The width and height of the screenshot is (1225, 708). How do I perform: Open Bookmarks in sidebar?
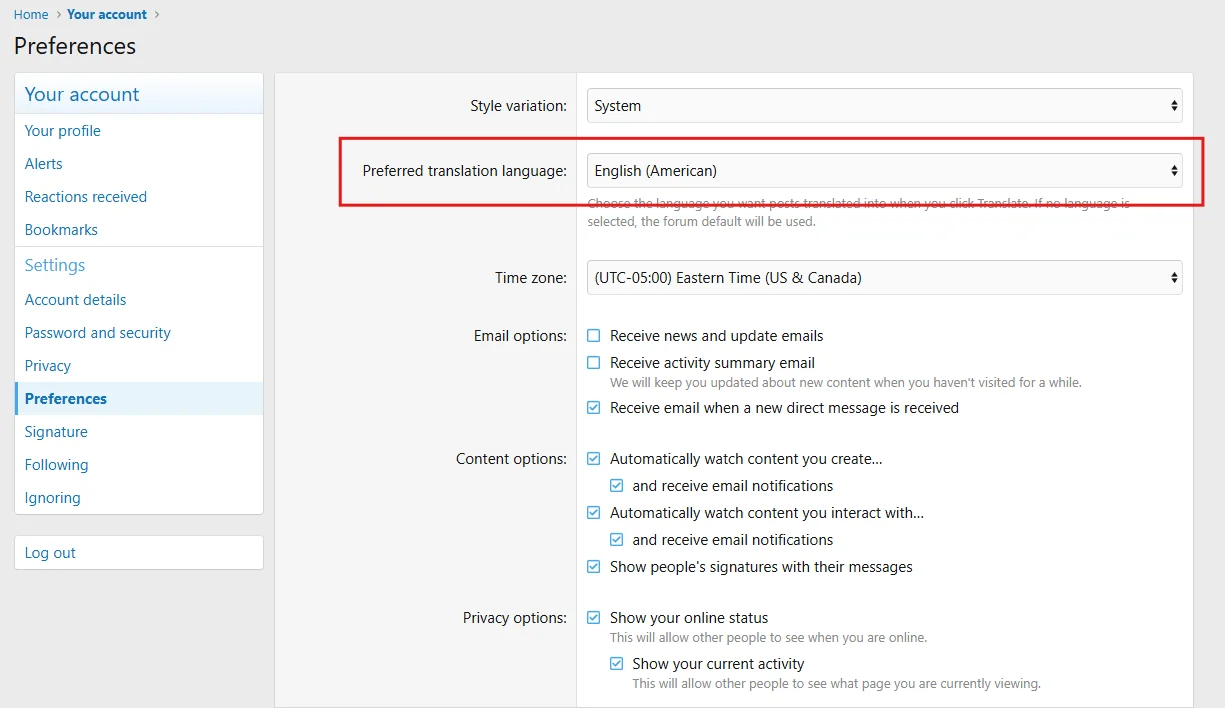click(139, 230)
